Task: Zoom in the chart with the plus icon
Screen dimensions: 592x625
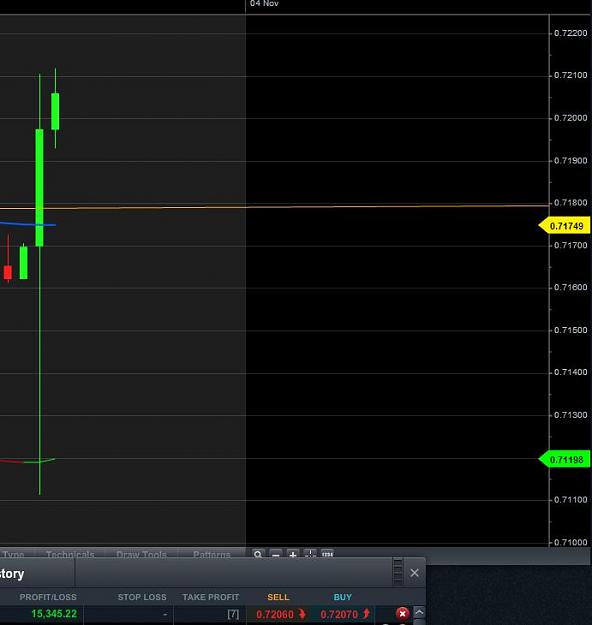Action: click(x=293, y=554)
